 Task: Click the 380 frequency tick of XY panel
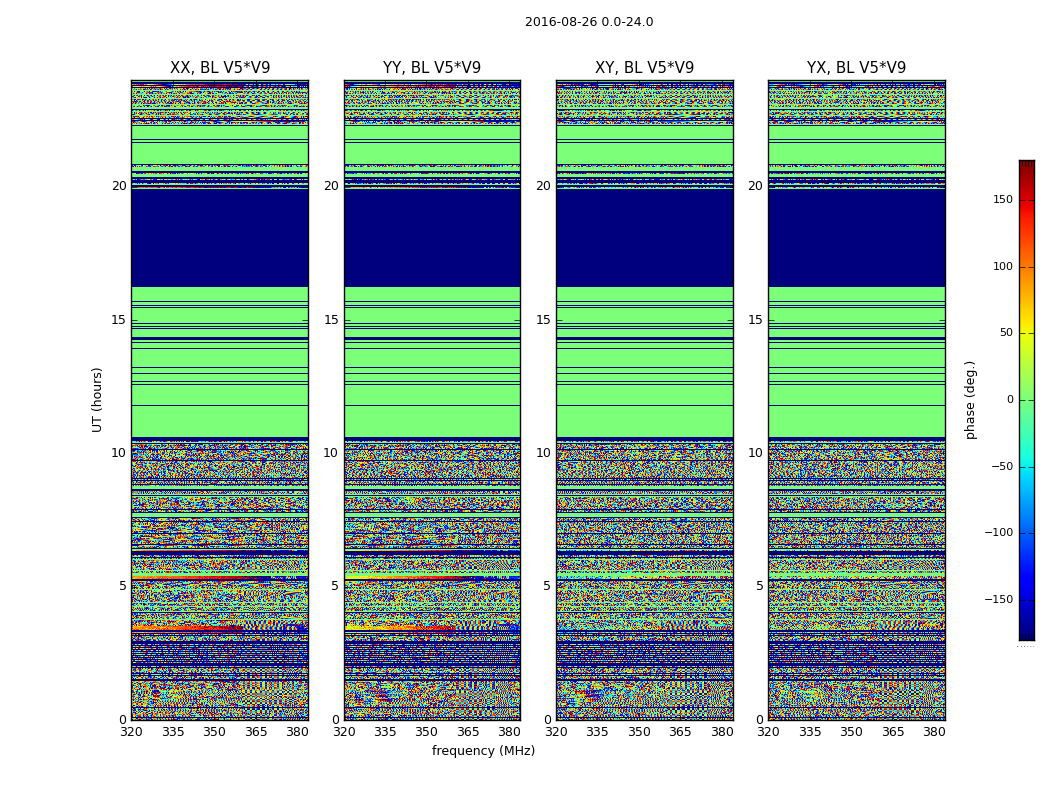(x=722, y=732)
